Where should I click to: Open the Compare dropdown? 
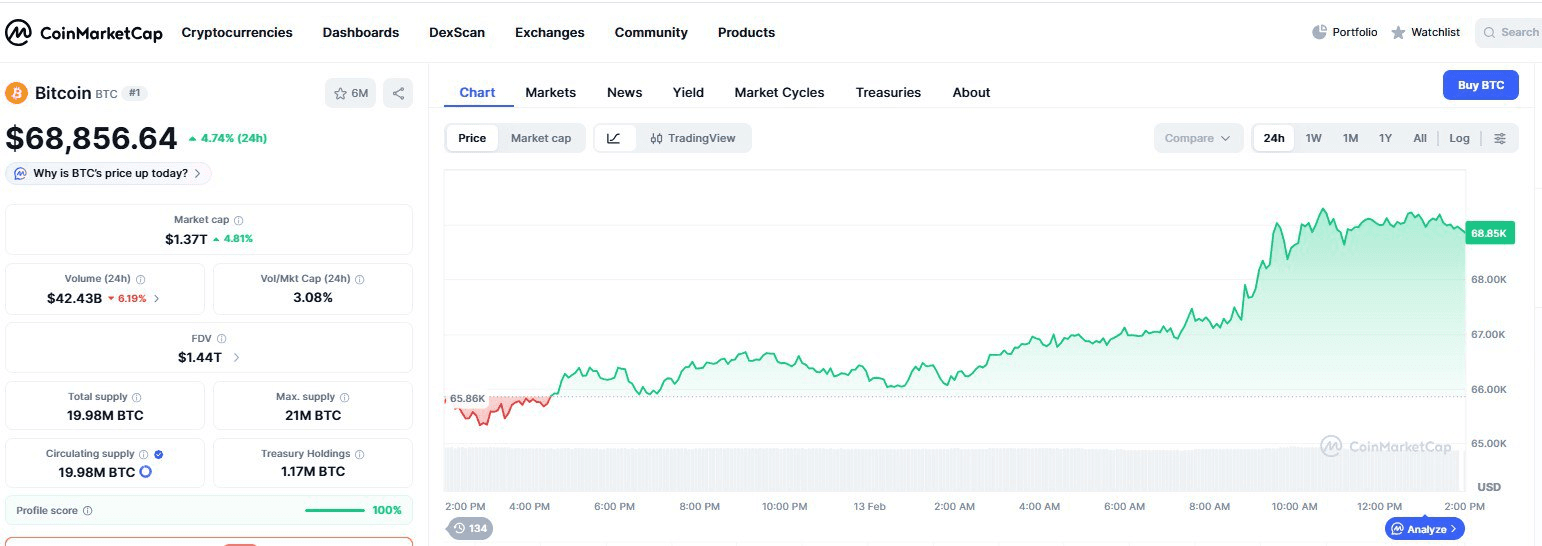(1197, 138)
